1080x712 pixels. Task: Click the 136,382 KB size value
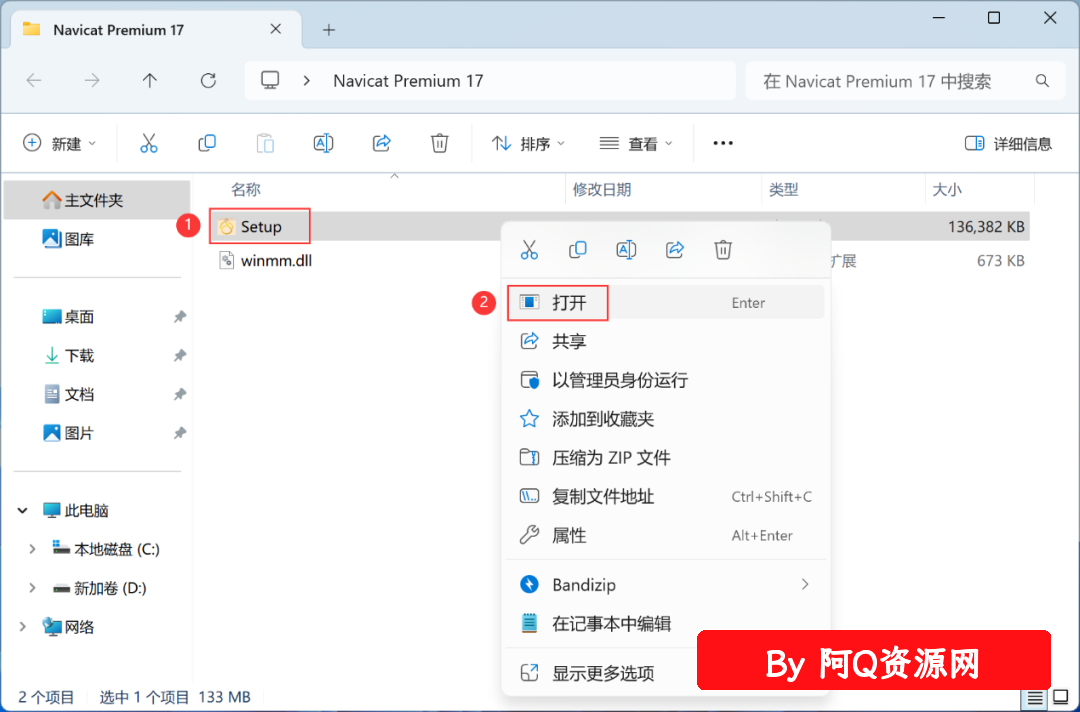click(986, 227)
